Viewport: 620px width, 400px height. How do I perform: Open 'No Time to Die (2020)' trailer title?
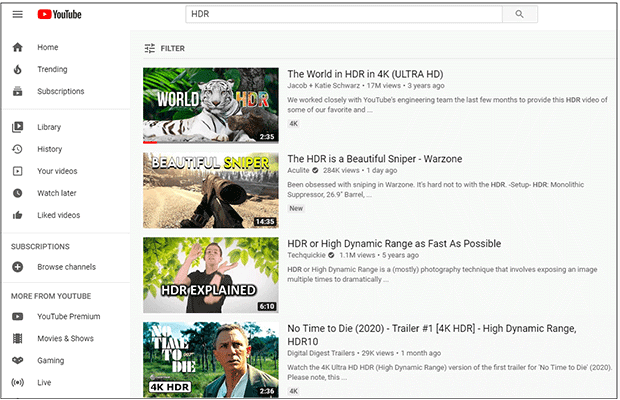(x=432, y=335)
